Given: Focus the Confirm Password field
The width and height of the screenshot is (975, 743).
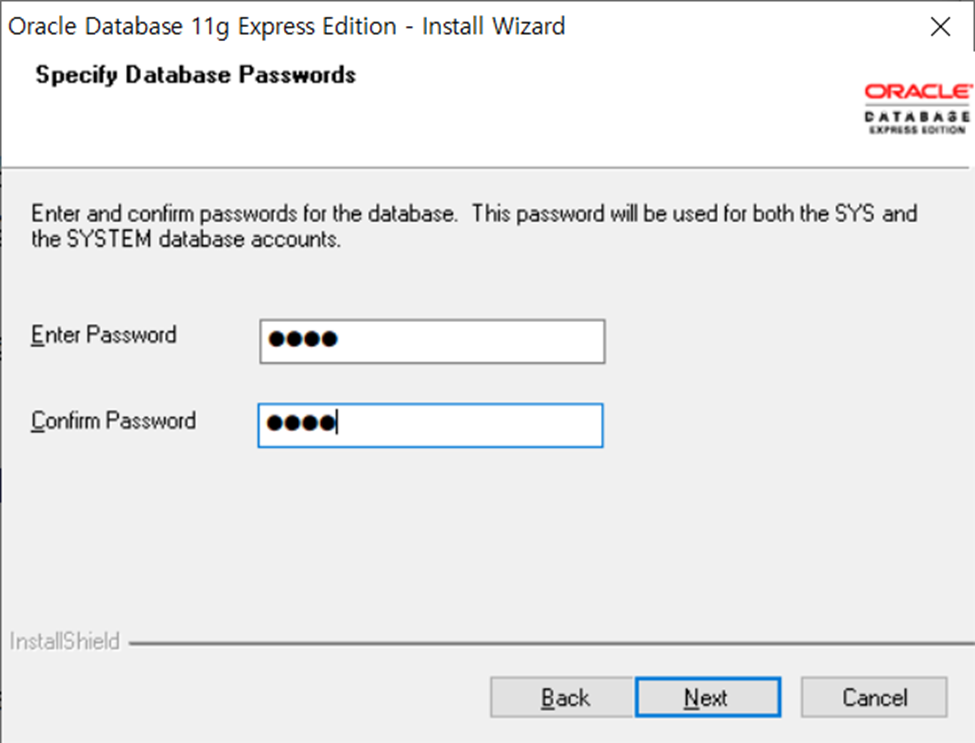Looking at the screenshot, I should point(430,425).
